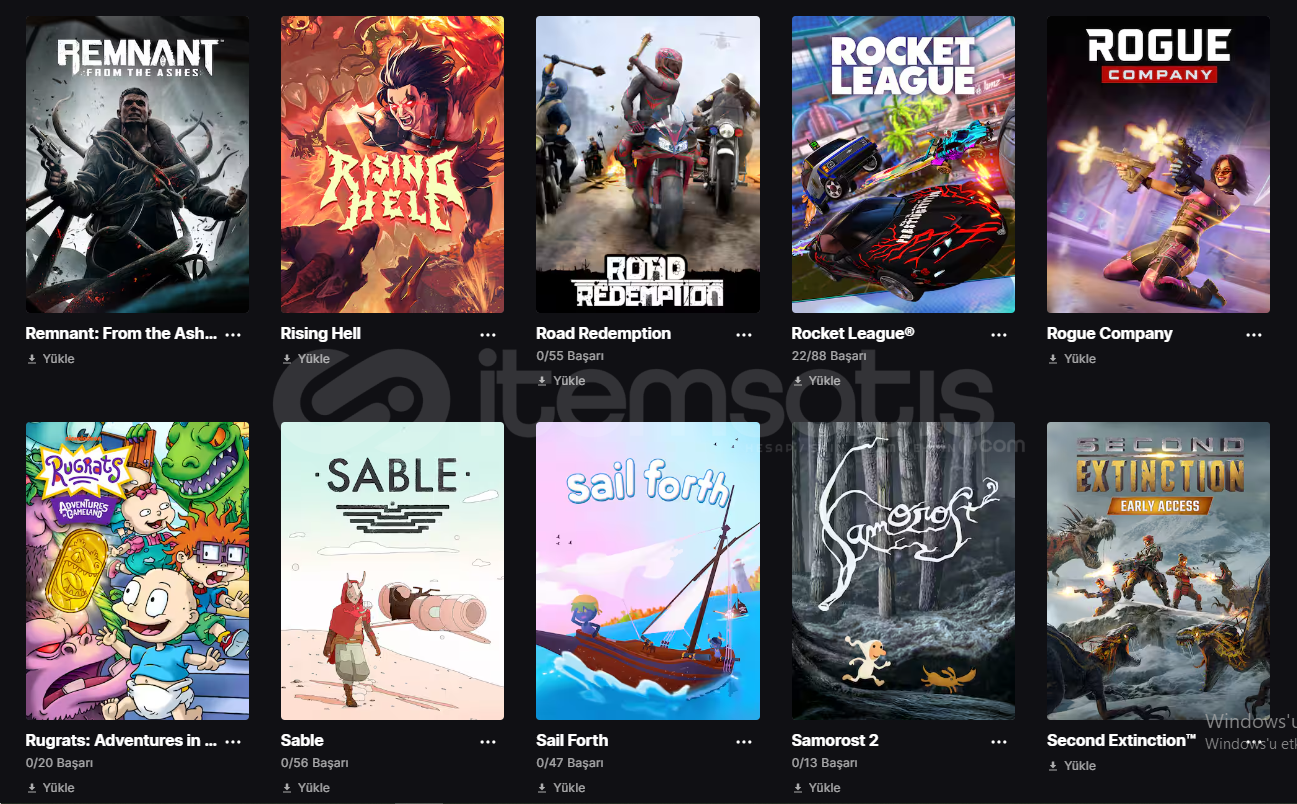Open the three-dots menu for Sail Forth
This screenshot has width=1297, height=804.
pyautogui.click(x=744, y=741)
